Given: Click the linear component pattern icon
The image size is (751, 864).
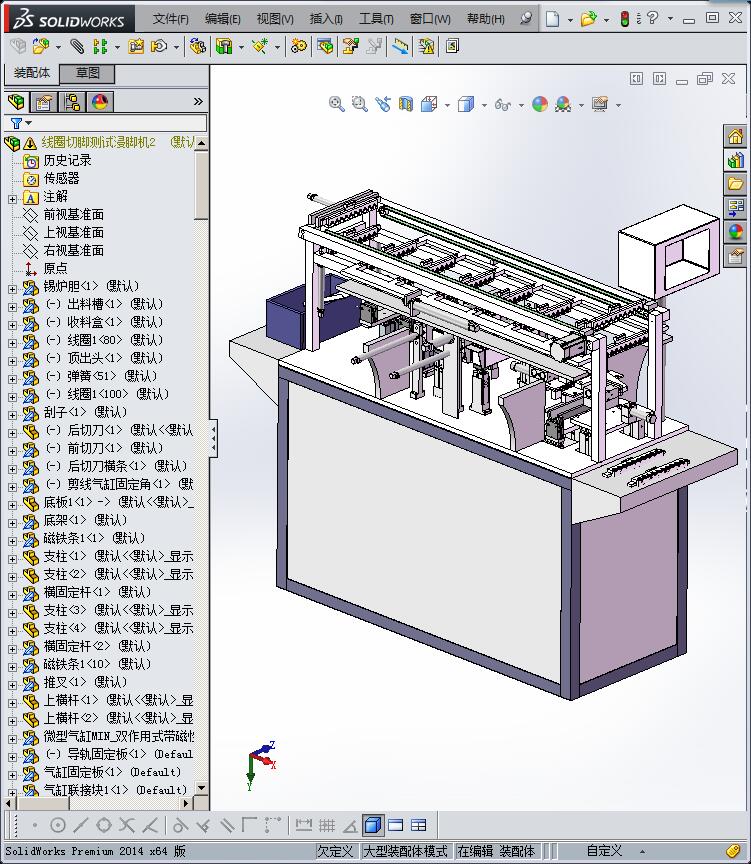Looking at the screenshot, I should 100,47.
